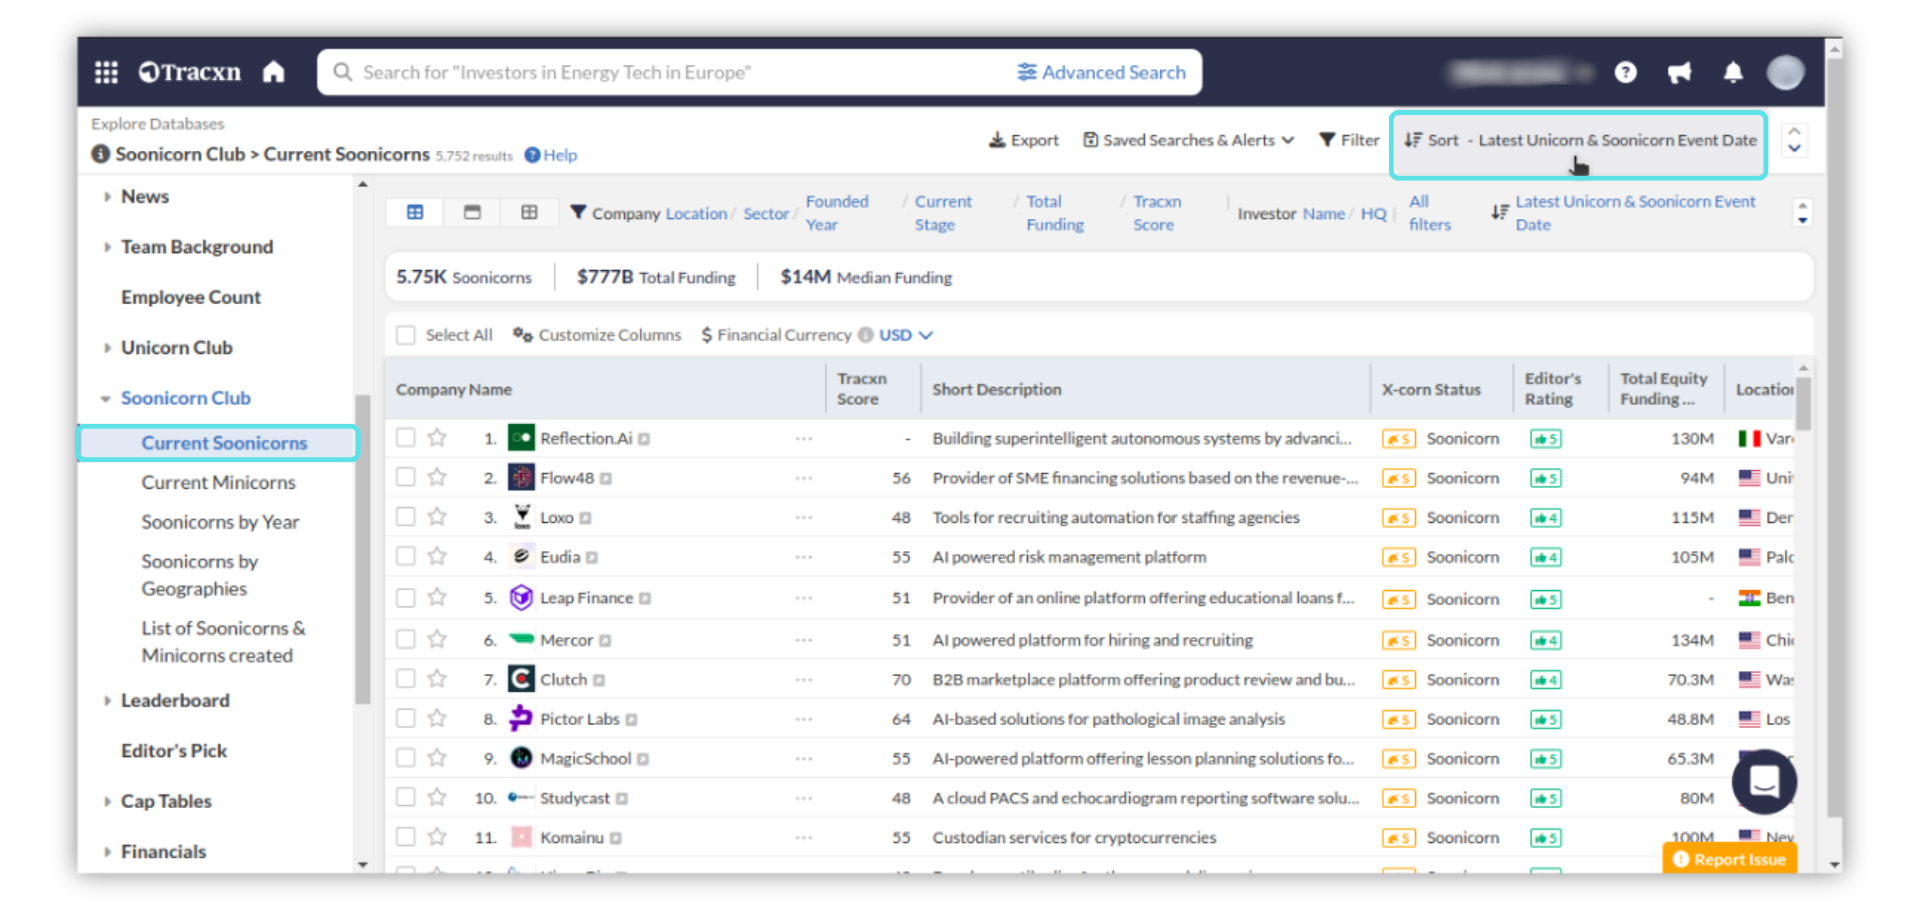Select the Eudia row checkbox

406,557
